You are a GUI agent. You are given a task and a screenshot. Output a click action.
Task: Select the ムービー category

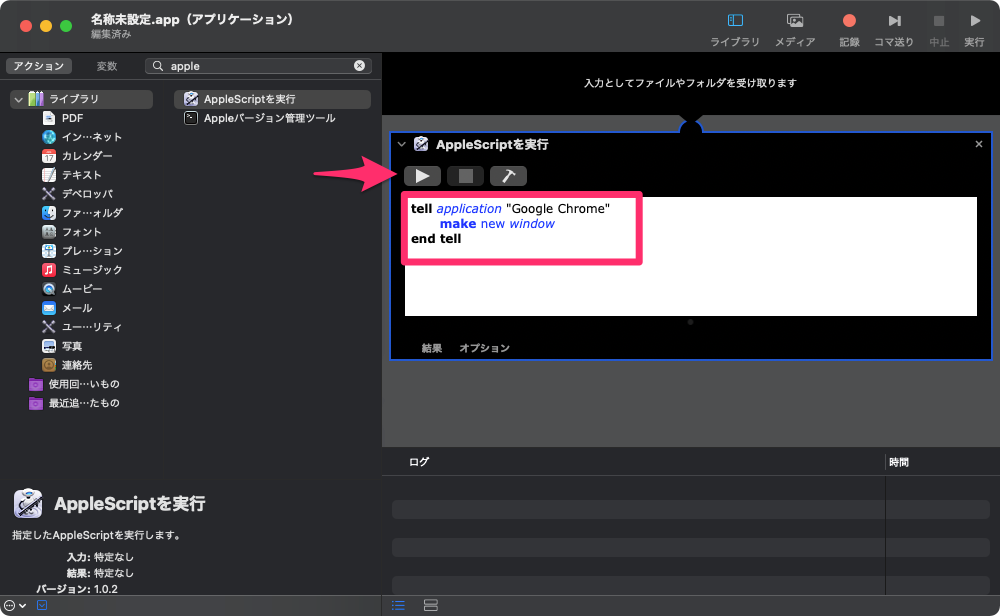point(71,289)
